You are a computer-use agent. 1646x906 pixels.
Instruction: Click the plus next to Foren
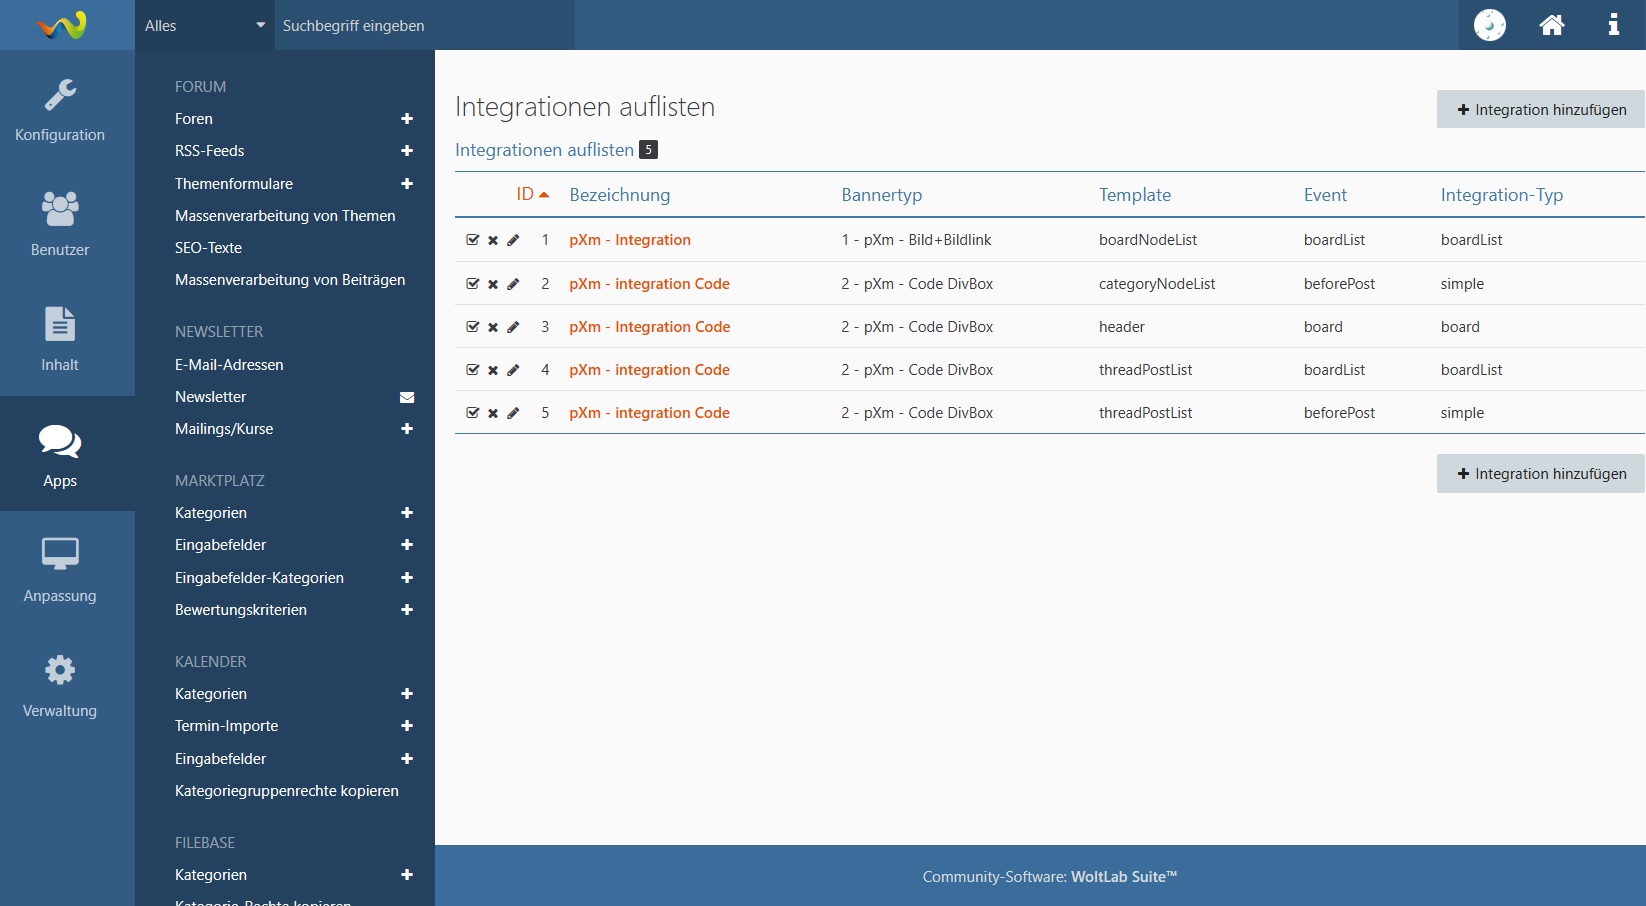(x=407, y=119)
